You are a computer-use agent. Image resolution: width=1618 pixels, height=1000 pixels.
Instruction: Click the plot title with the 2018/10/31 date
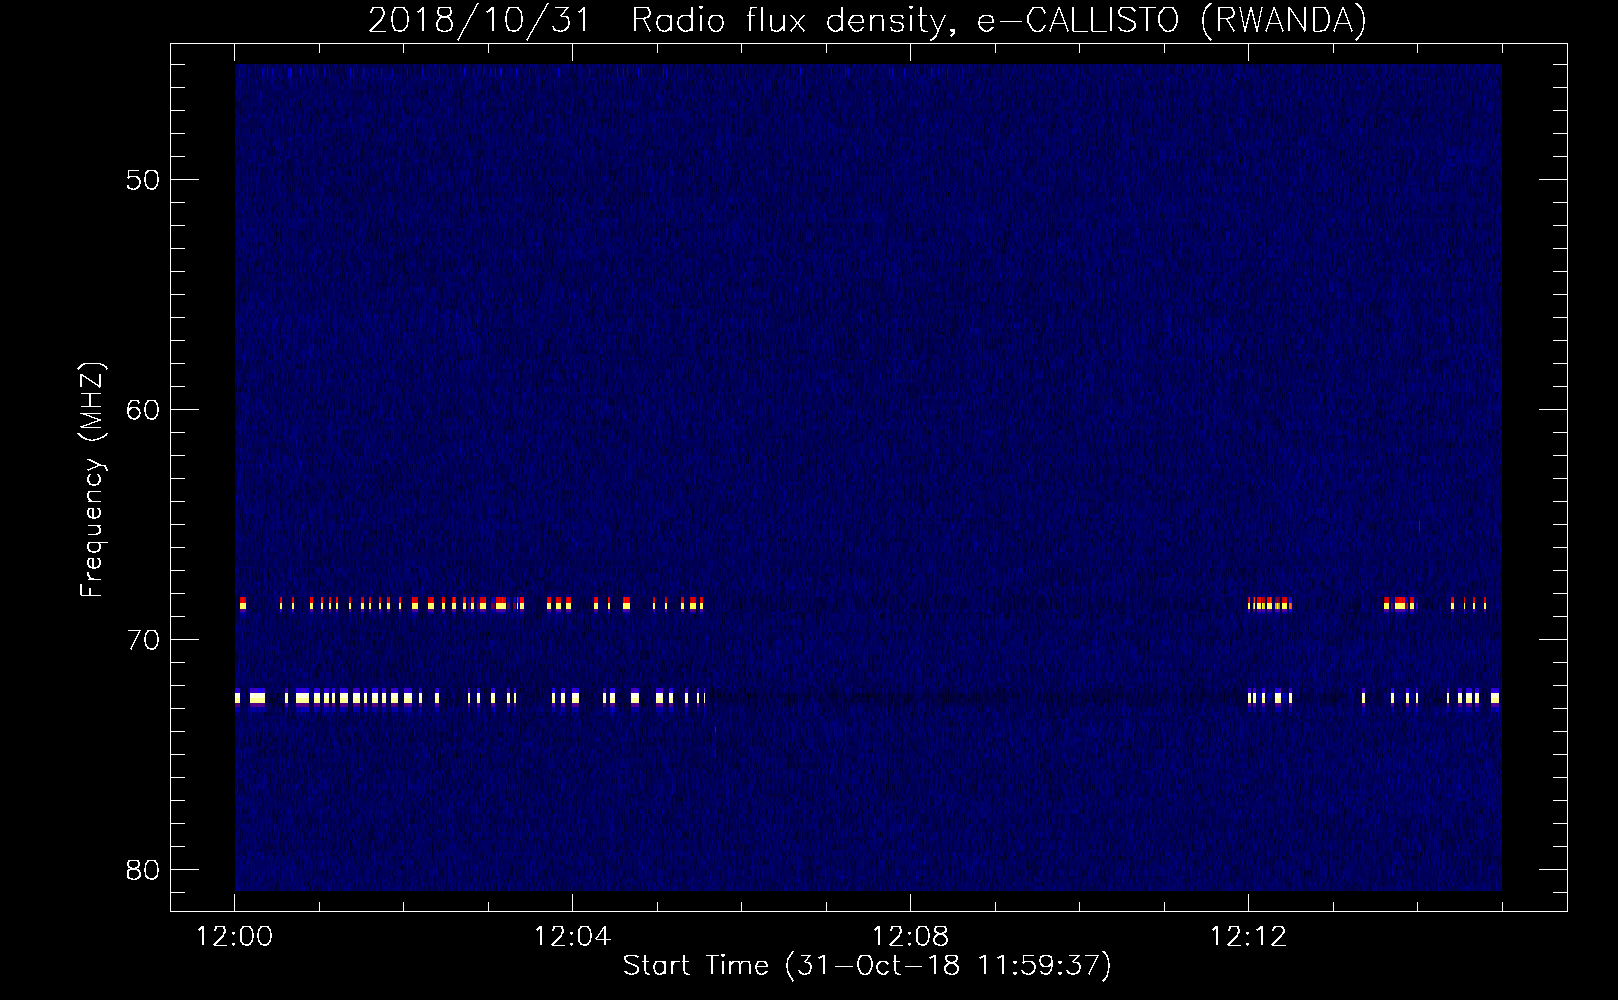867,21
